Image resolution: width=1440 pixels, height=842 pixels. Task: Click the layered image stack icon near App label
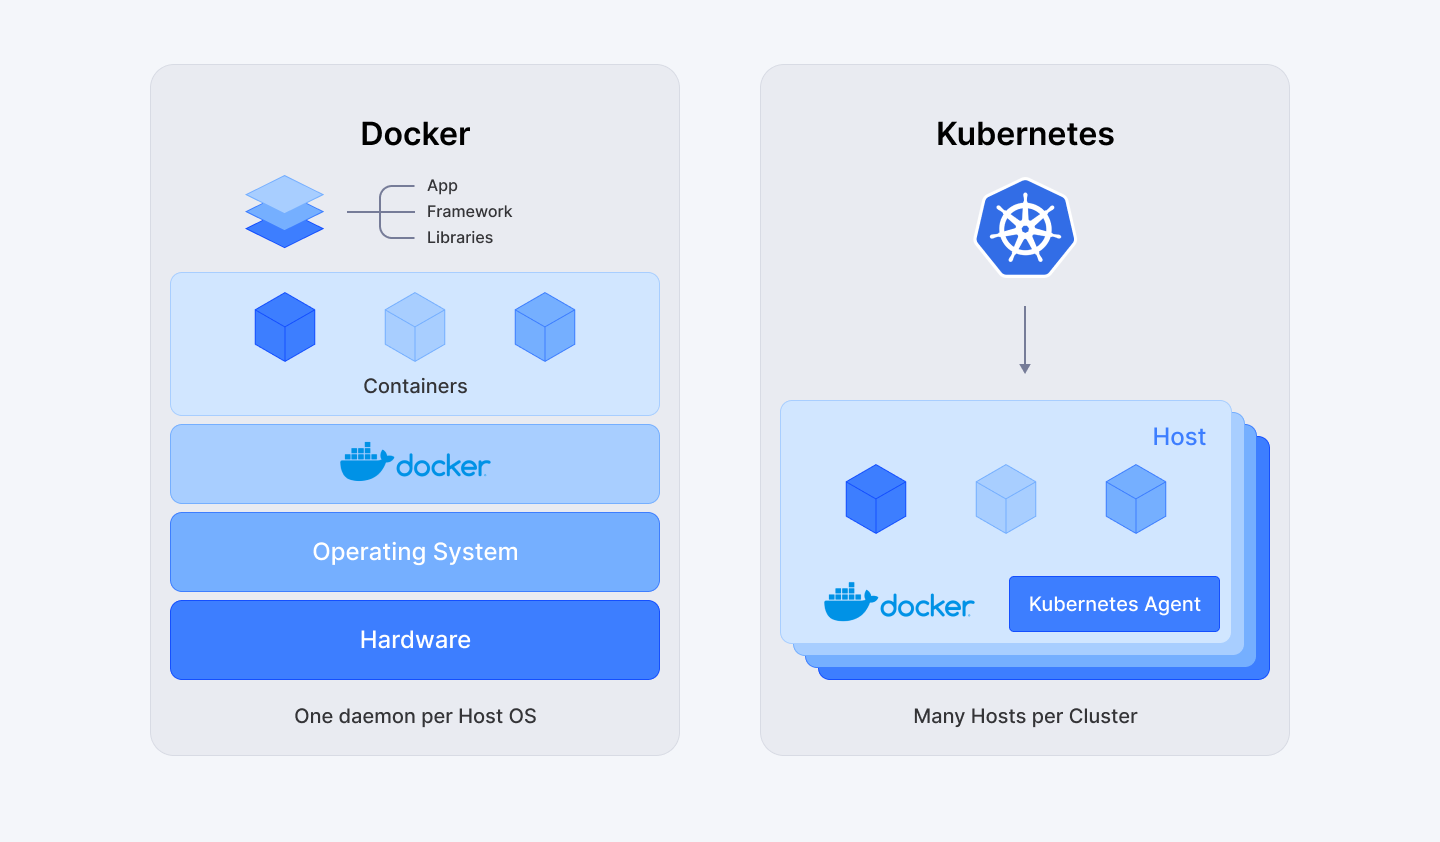[285, 211]
